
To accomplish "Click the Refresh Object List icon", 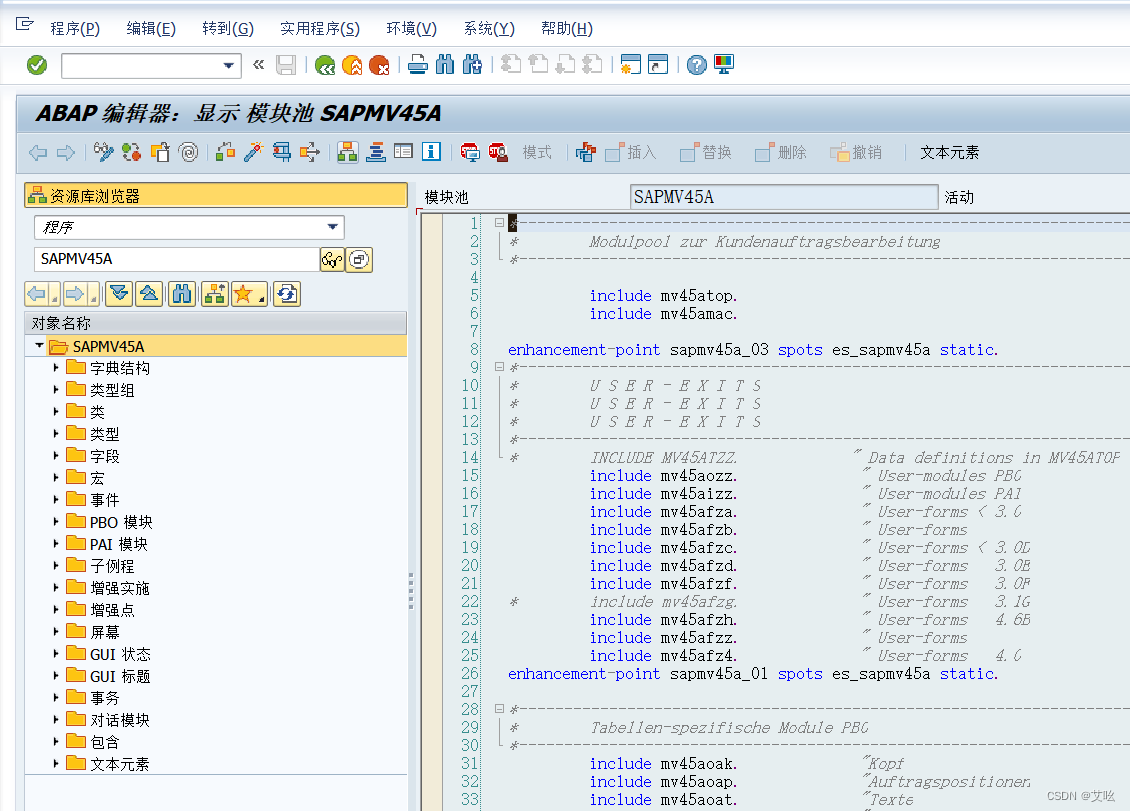I will coord(287,294).
